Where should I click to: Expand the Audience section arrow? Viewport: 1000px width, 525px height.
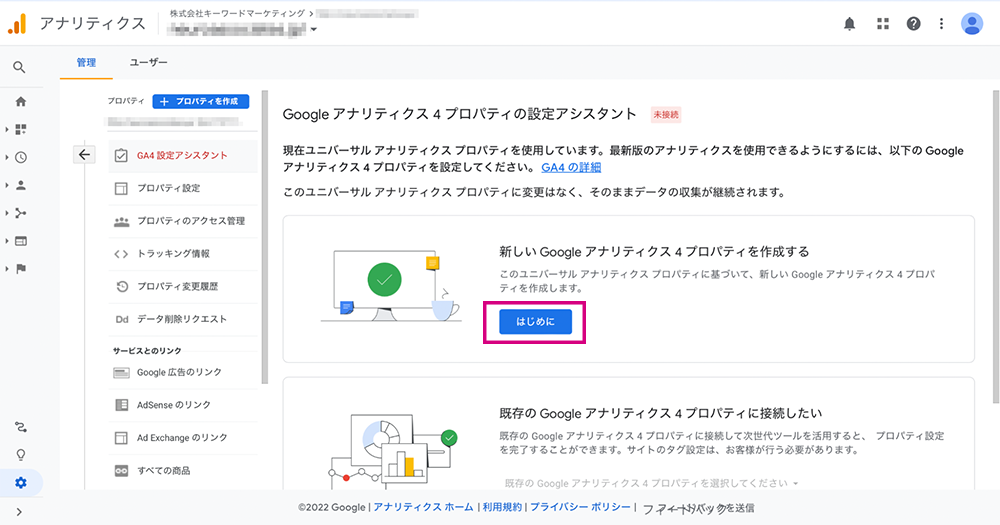tap(6, 186)
